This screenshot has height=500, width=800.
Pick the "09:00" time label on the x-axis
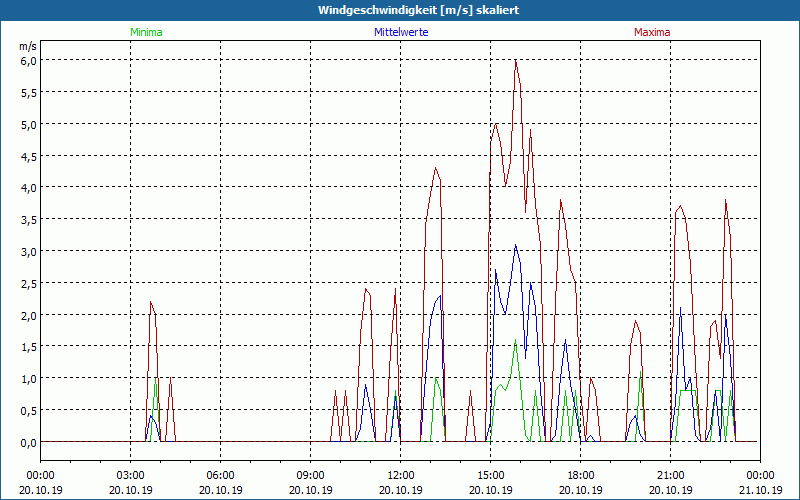[x=310, y=475]
